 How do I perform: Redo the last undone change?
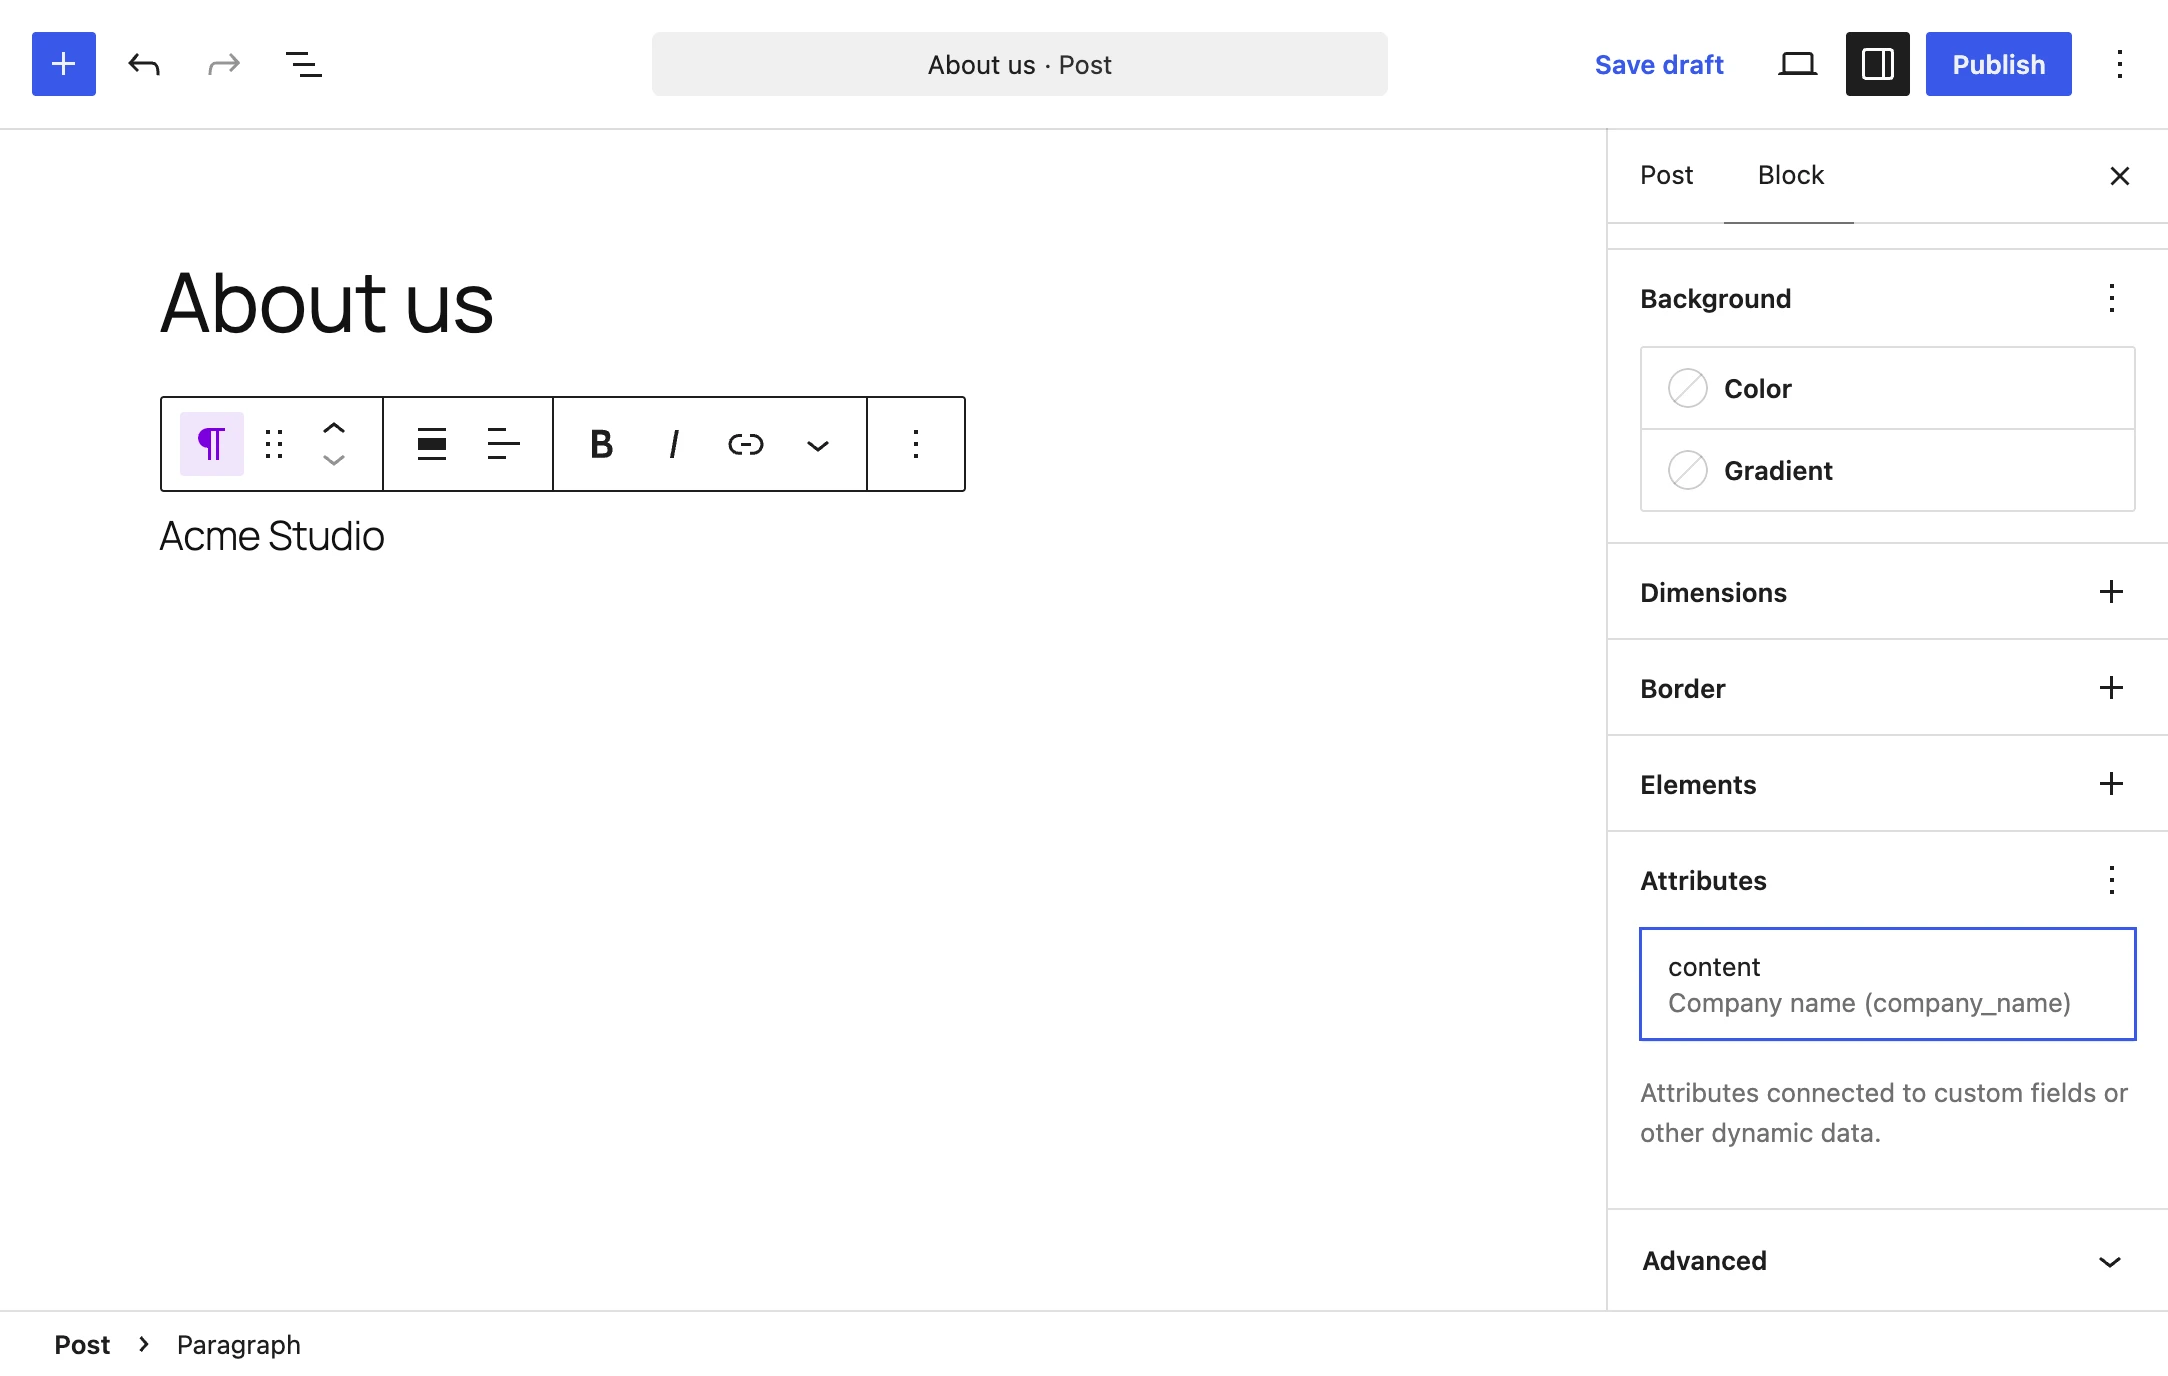(x=224, y=64)
